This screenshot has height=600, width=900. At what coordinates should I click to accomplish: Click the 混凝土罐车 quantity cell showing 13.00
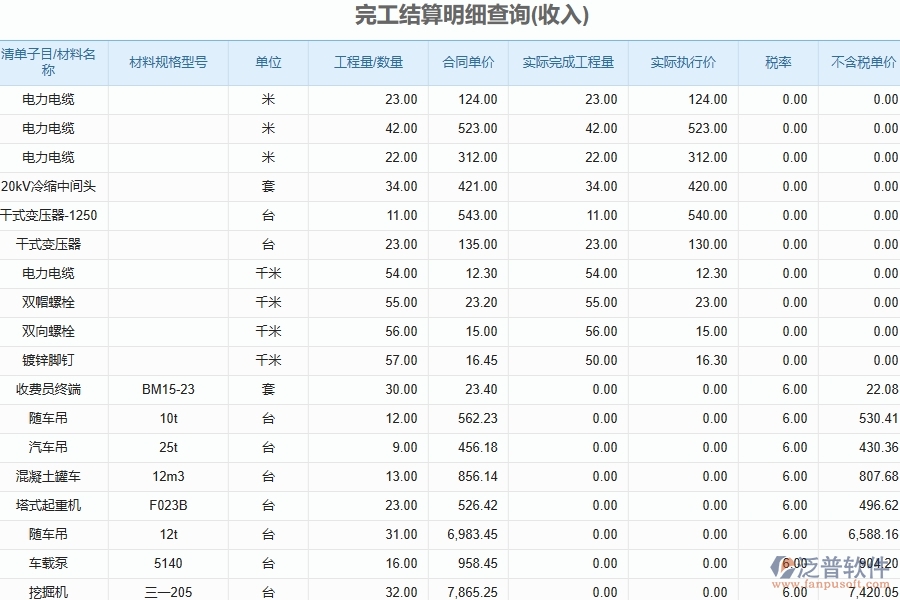(368, 476)
